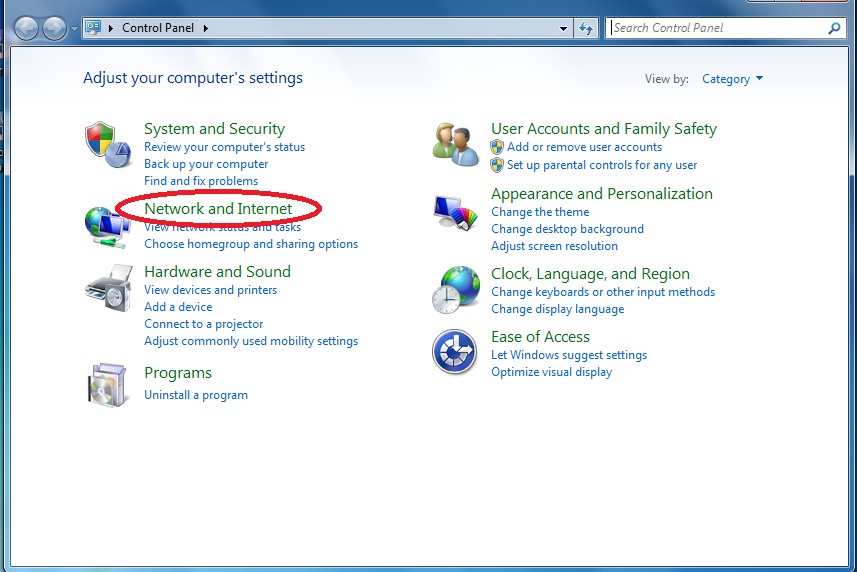Expand the View by Category dropdown
Screen dimensions: 857x572
coord(732,79)
